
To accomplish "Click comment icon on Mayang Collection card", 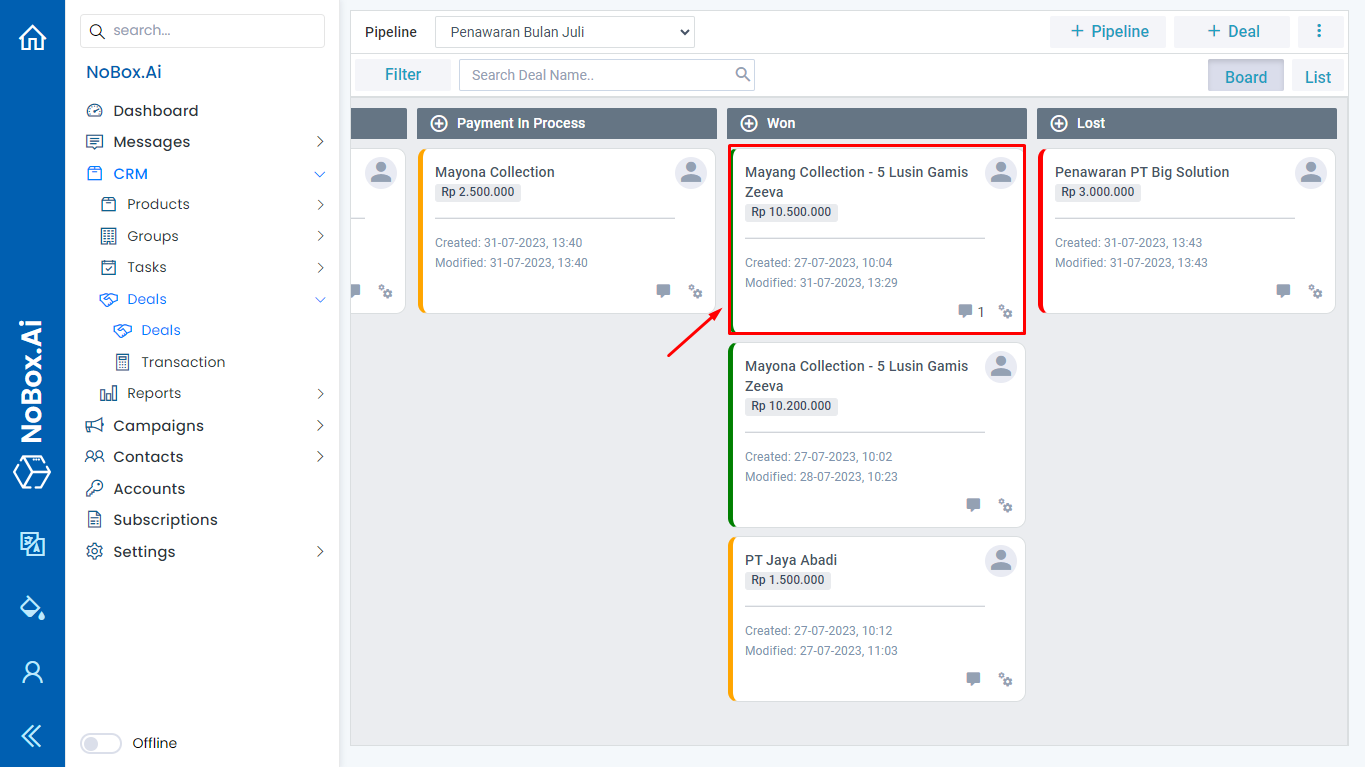I will pos(965,311).
